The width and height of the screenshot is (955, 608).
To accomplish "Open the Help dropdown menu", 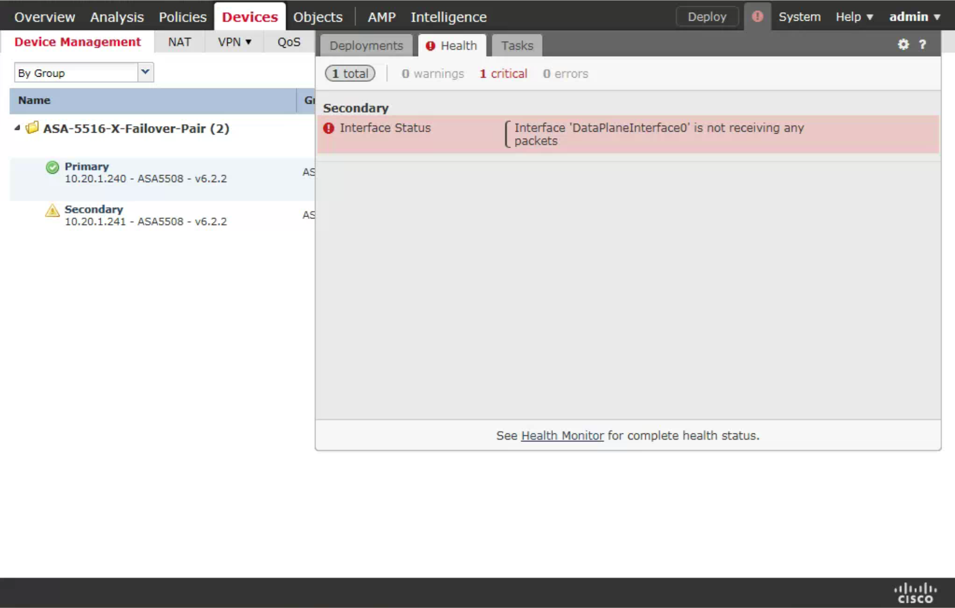I will (854, 17).
